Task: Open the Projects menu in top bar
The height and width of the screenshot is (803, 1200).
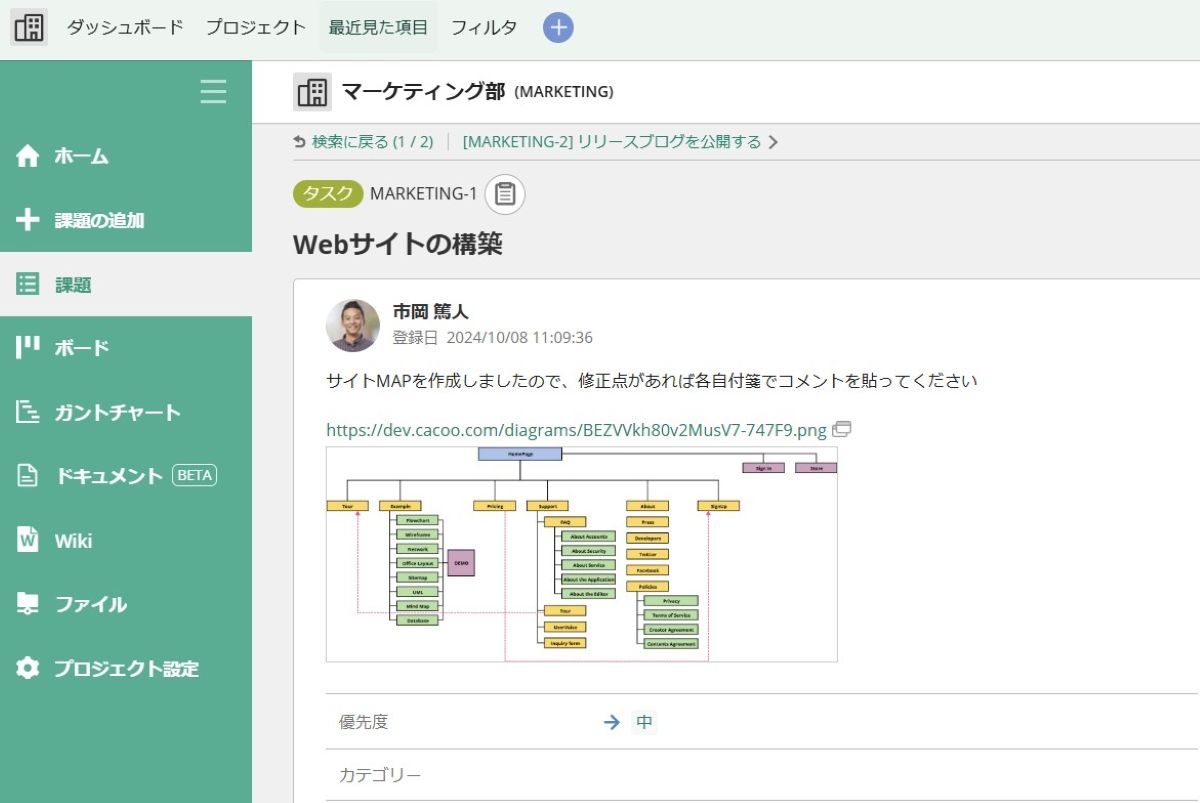Action: click(256, 28)
